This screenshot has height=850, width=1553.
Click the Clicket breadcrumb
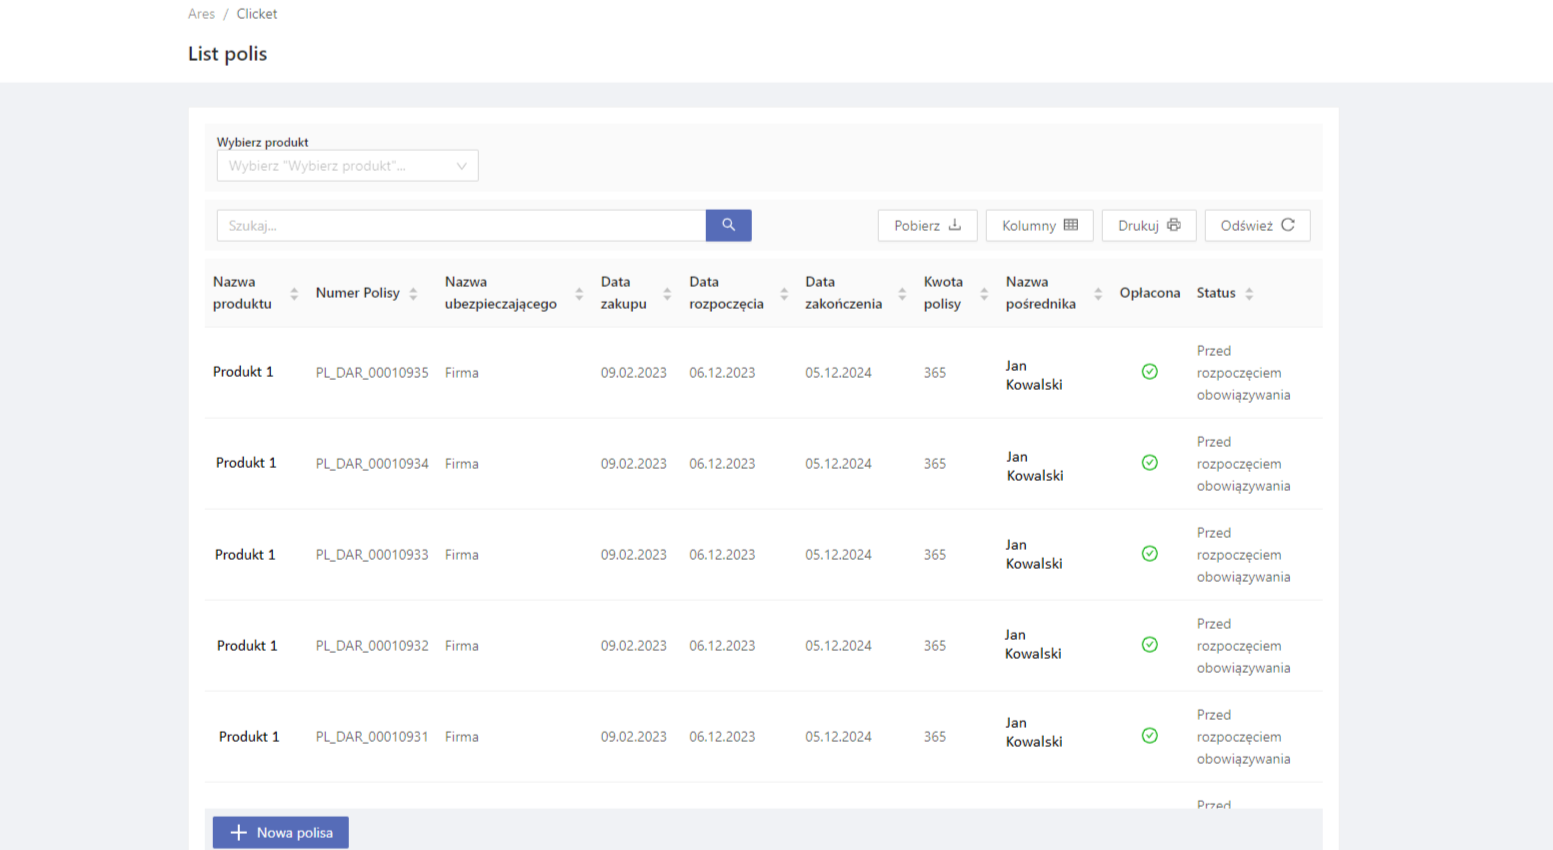tap(257, 14)
